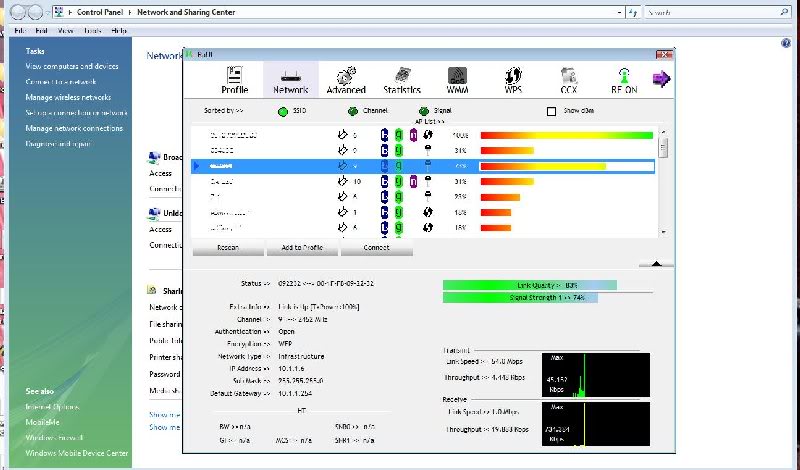Click the Rescan button
The width and height of the screenshot is (800, 470).
click(x=228, y=247)
